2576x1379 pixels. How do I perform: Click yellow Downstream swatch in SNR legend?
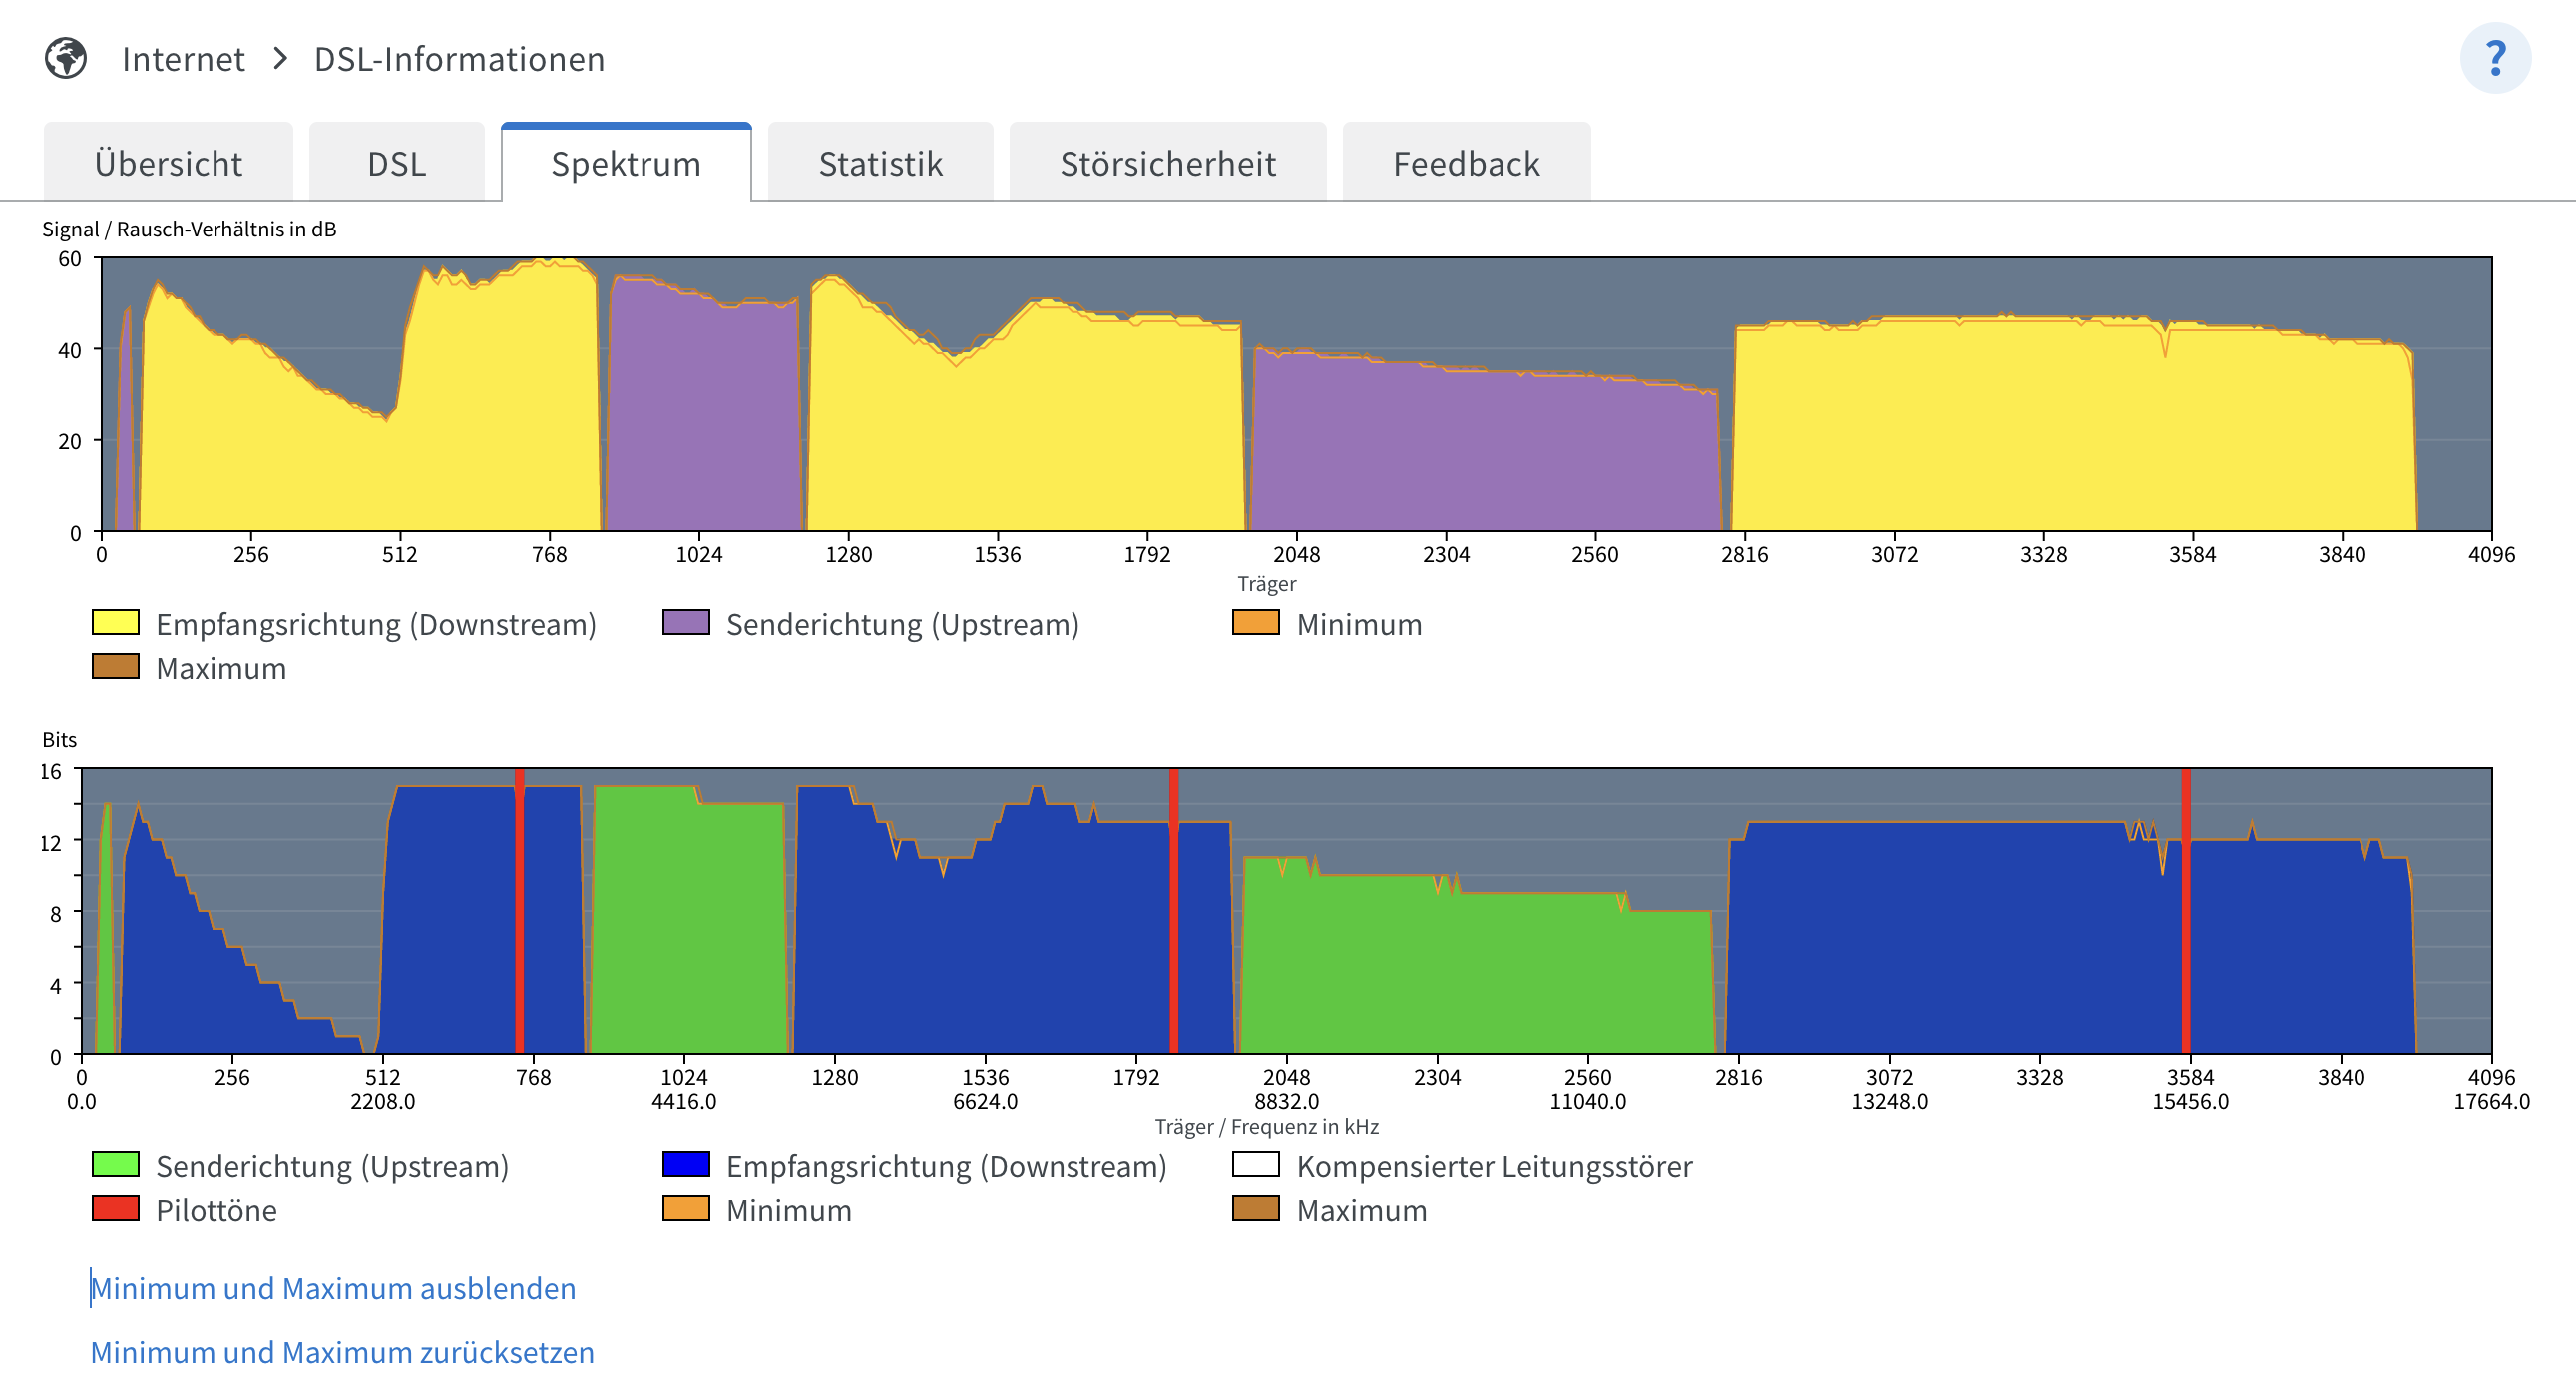click(115, 622)
